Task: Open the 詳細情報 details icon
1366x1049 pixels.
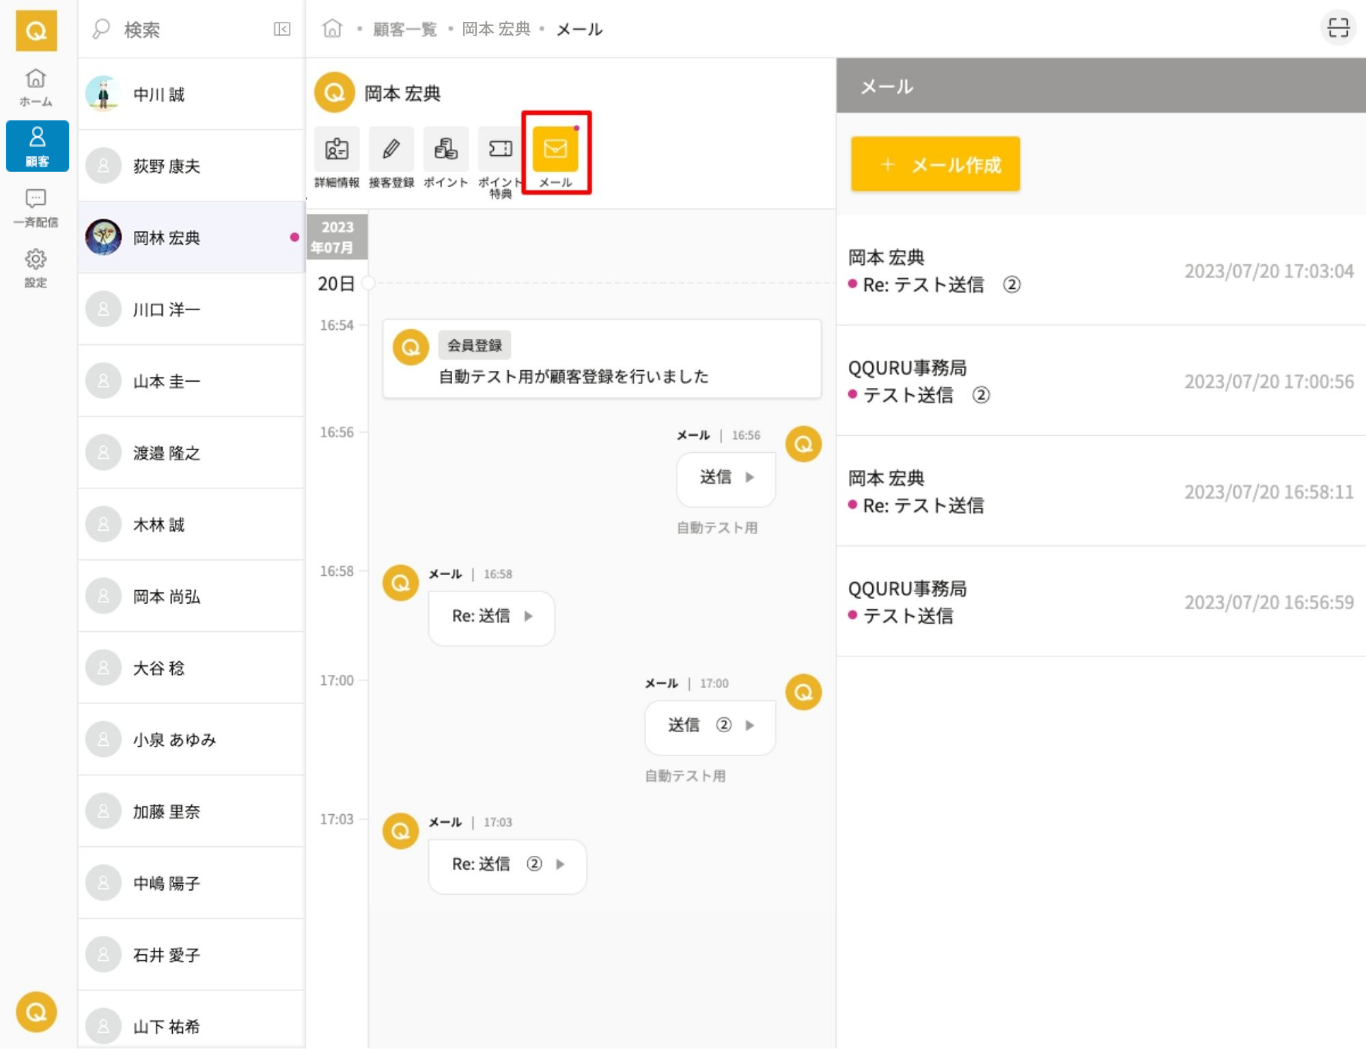Action: (336, 150)
